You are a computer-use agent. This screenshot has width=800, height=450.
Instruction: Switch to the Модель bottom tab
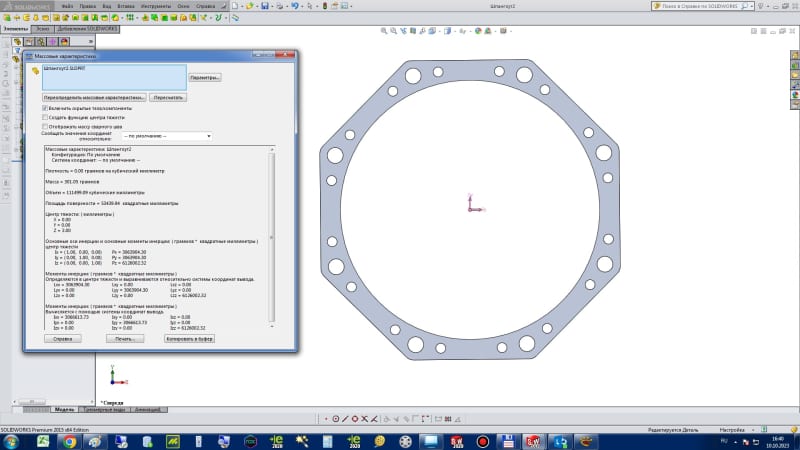pyautogui.click(x=64, y=410)
